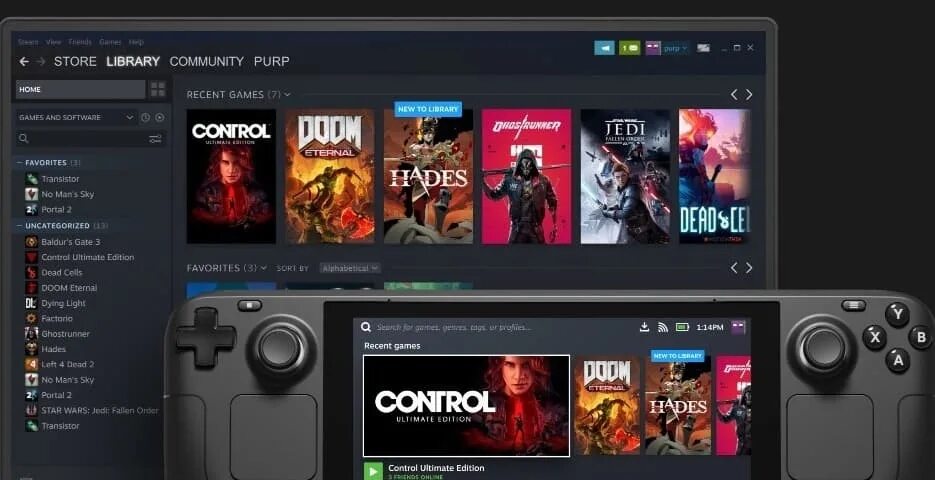Screen dimensions: 935x480
Task: Open downloads icon on Steam Deck screen
Action: pyautogui.click(x=644, y=327)
